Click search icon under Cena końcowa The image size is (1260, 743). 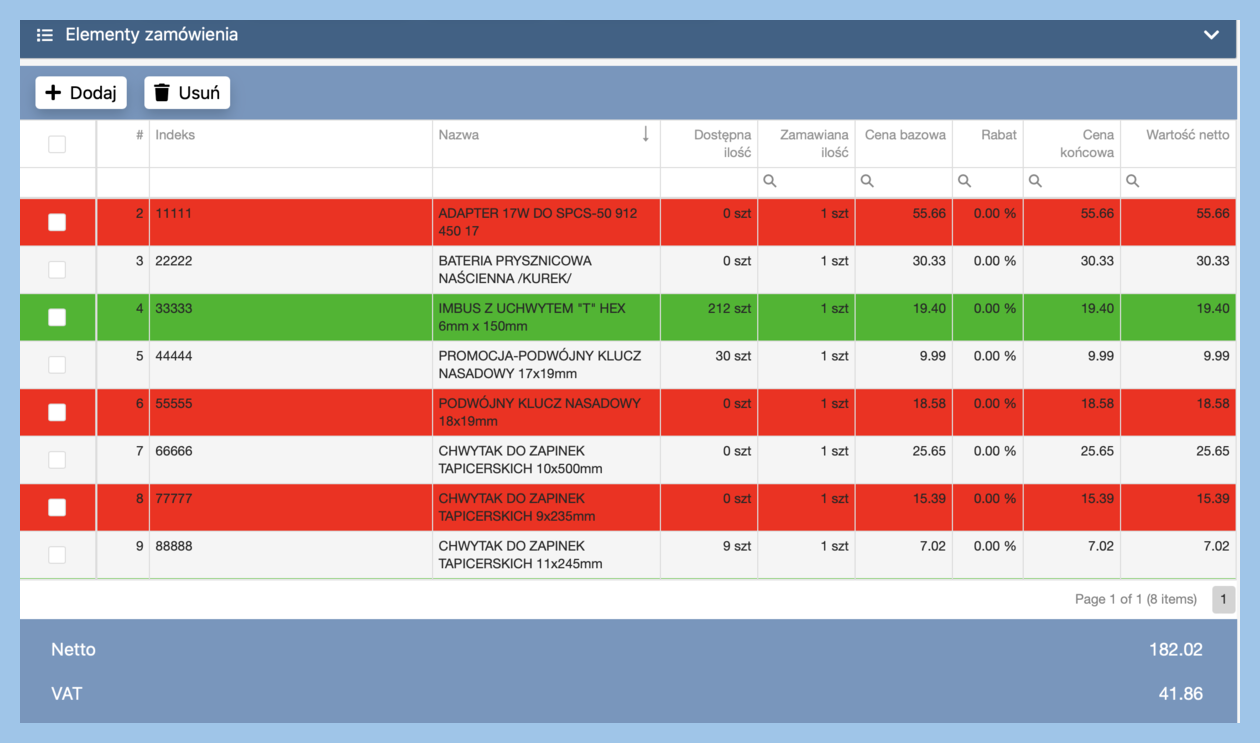click(1035, 182)
